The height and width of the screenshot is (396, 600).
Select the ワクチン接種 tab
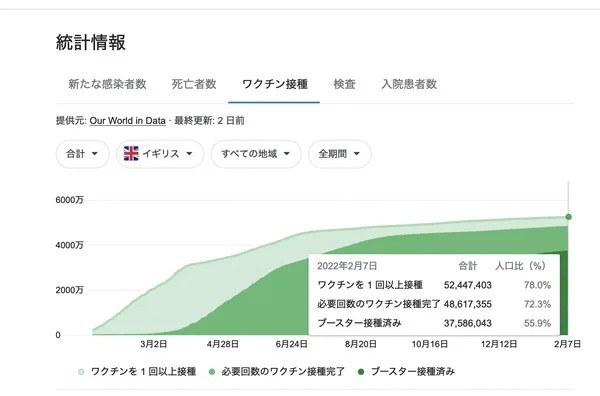tap(275, 84)
